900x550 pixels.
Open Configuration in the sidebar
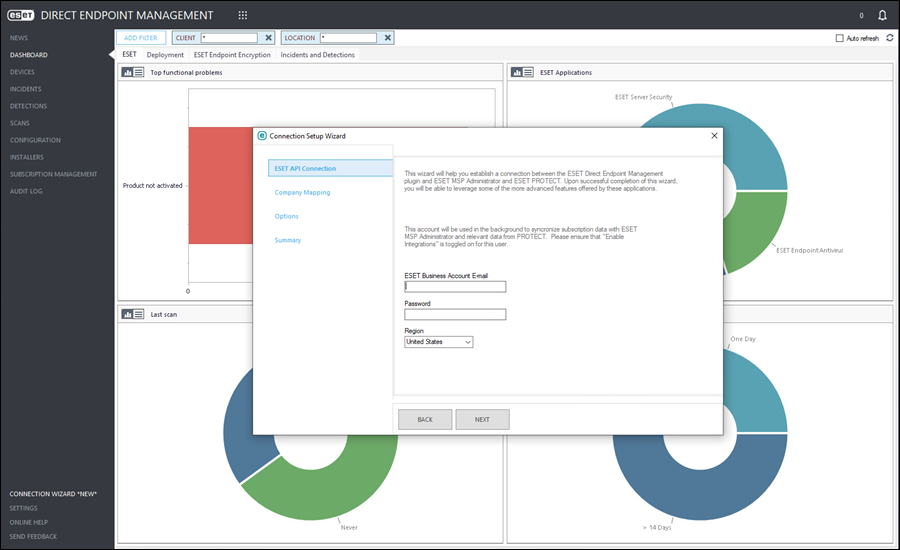(35, 140)
